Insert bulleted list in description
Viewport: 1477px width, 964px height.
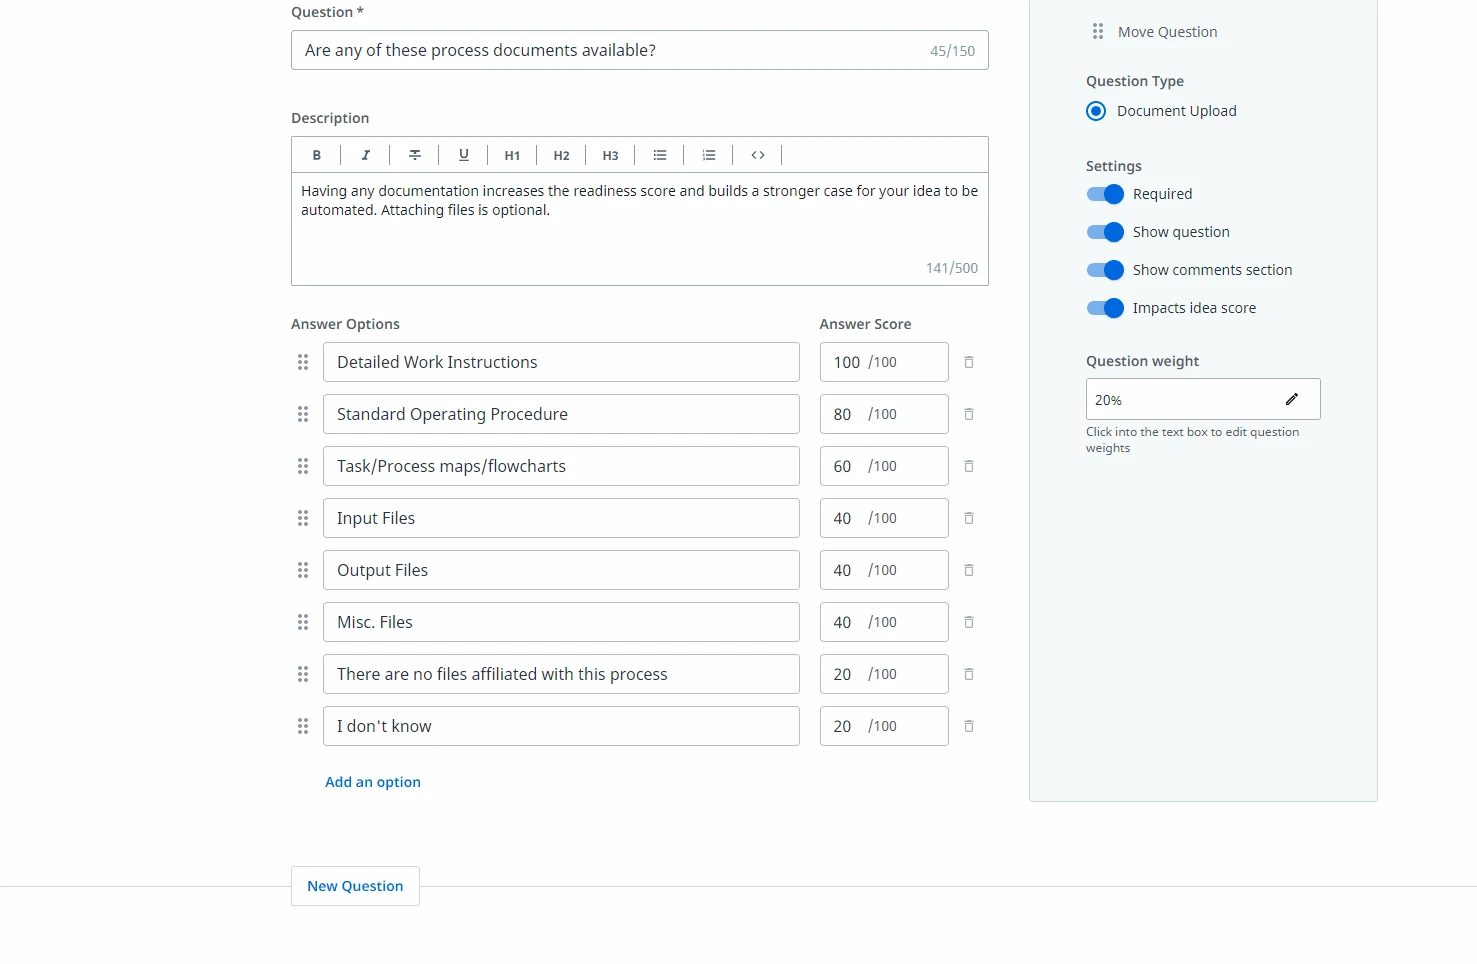point(660,155)
